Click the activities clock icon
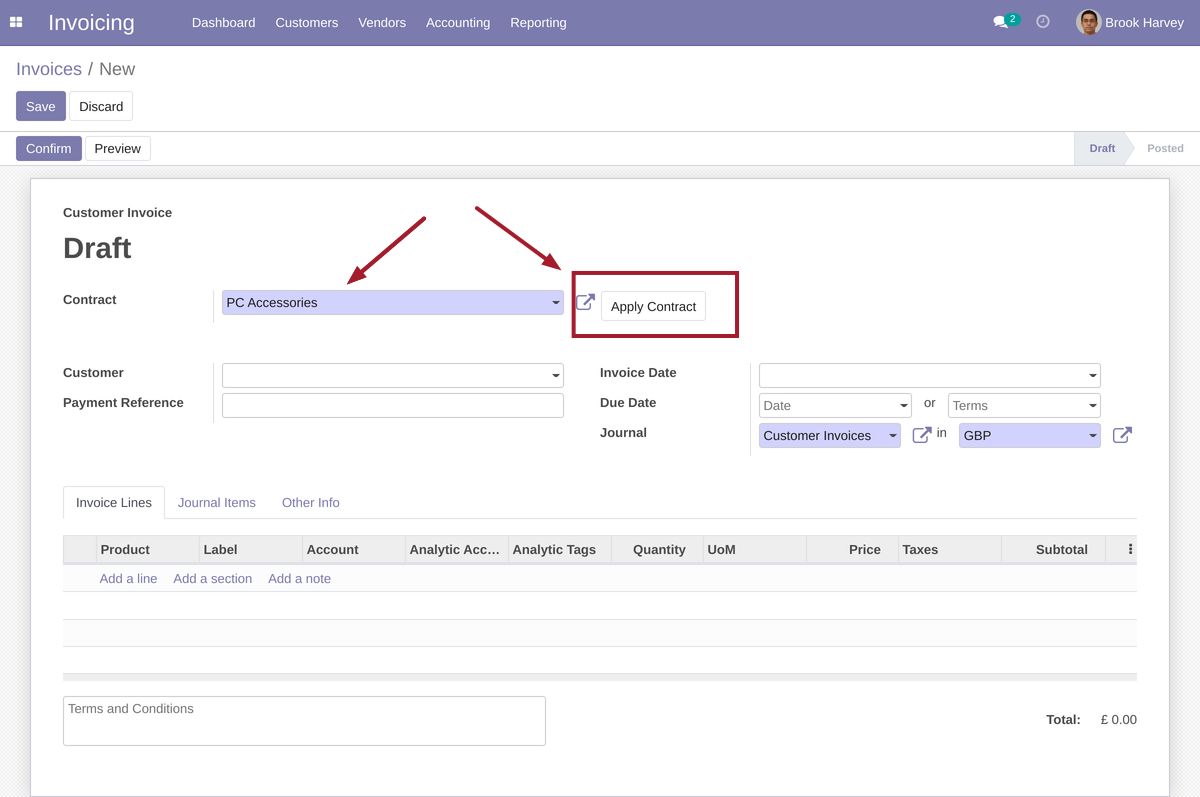This screenshot has width=1200, height=797. point(1043,22)
